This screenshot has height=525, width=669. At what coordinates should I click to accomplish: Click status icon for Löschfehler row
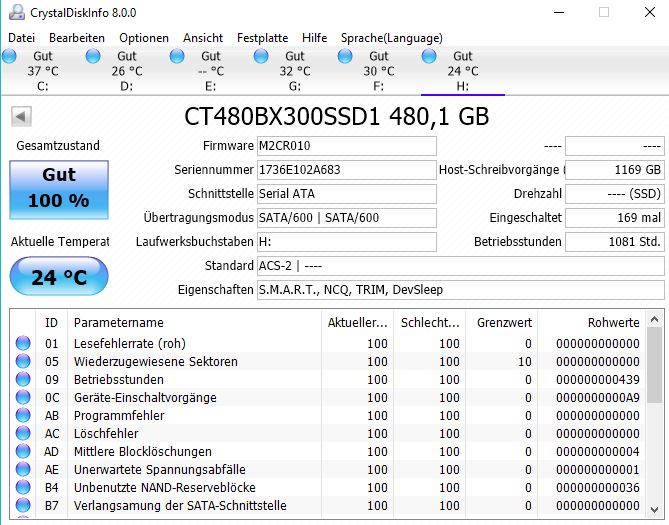[23, 433]
